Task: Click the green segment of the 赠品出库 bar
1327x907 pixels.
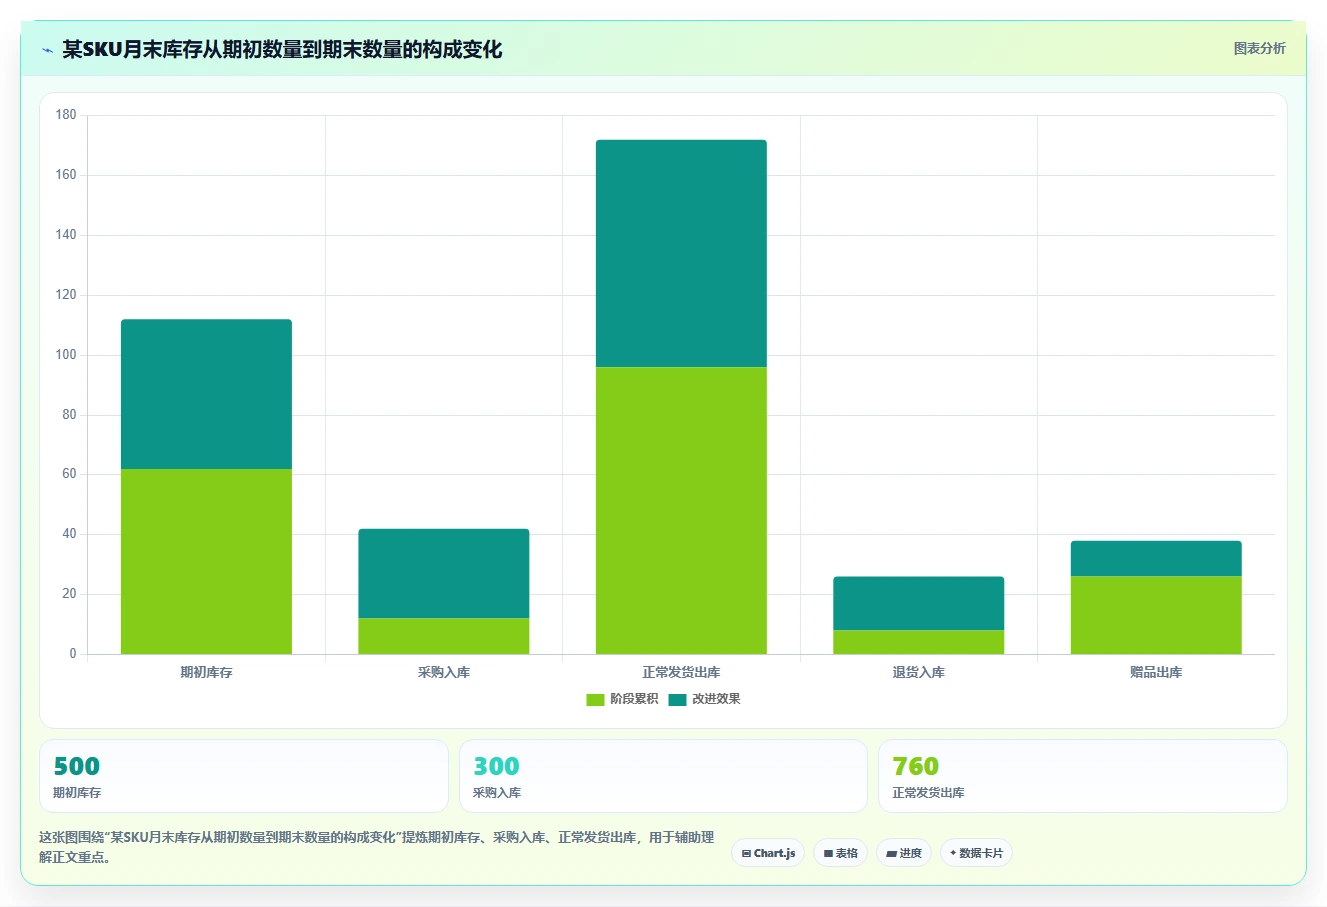Action: point(1156,615)
